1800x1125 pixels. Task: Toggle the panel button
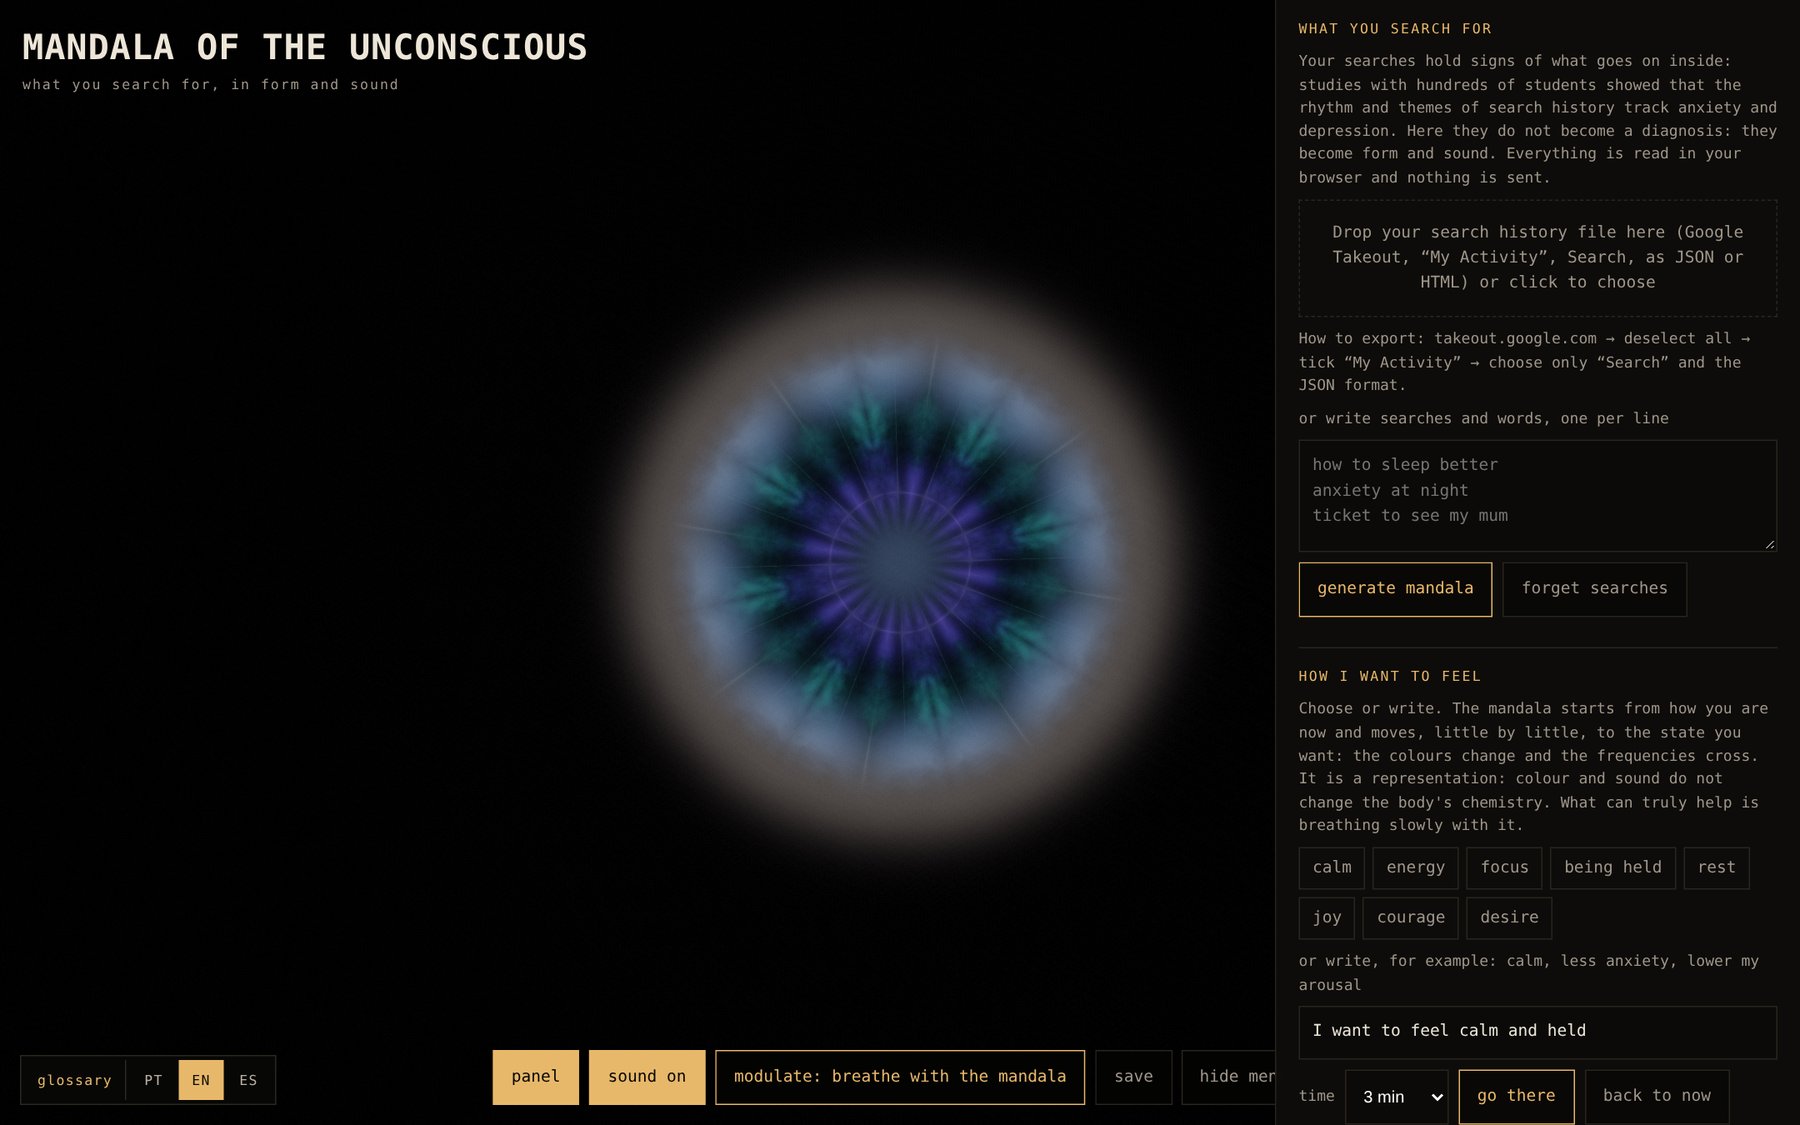click(535, 1077)
